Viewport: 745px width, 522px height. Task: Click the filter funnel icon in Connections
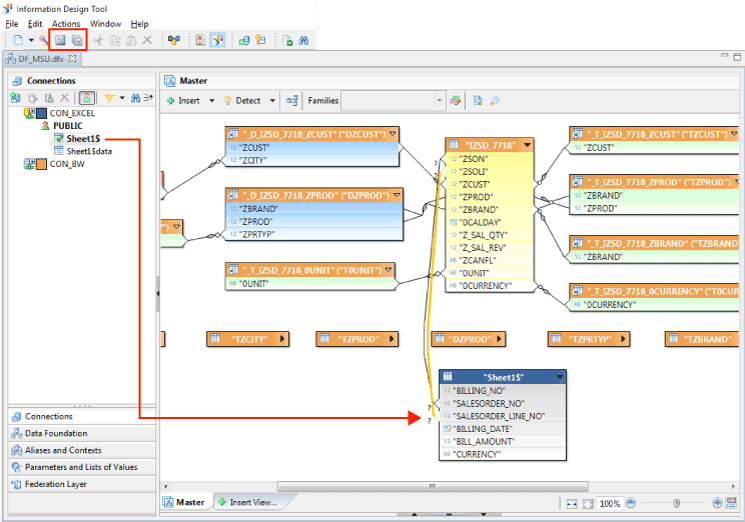[108, 98]
